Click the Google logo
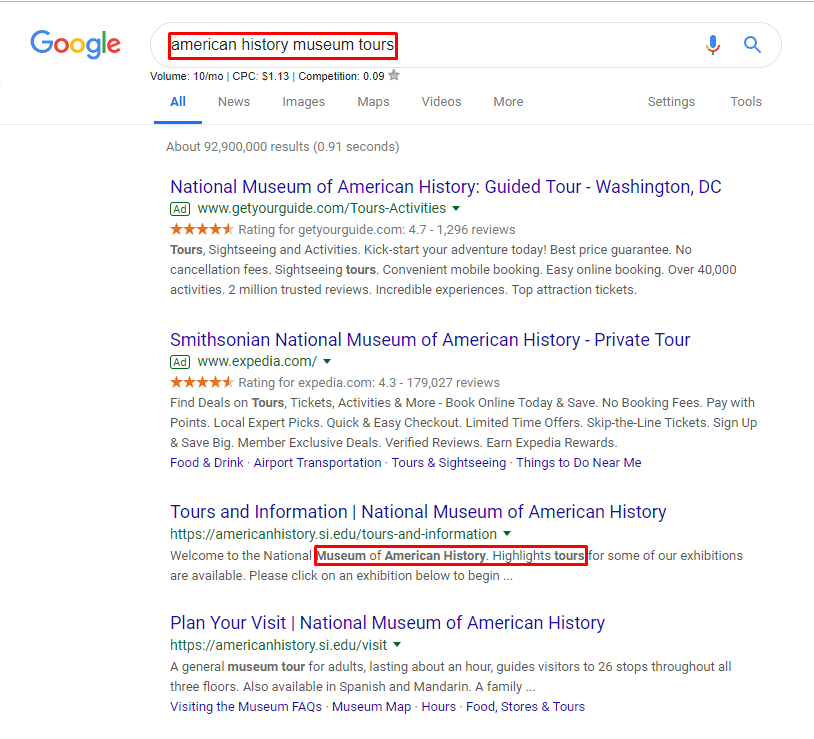Viewport: 814px width, 739px height. point(75,44)
